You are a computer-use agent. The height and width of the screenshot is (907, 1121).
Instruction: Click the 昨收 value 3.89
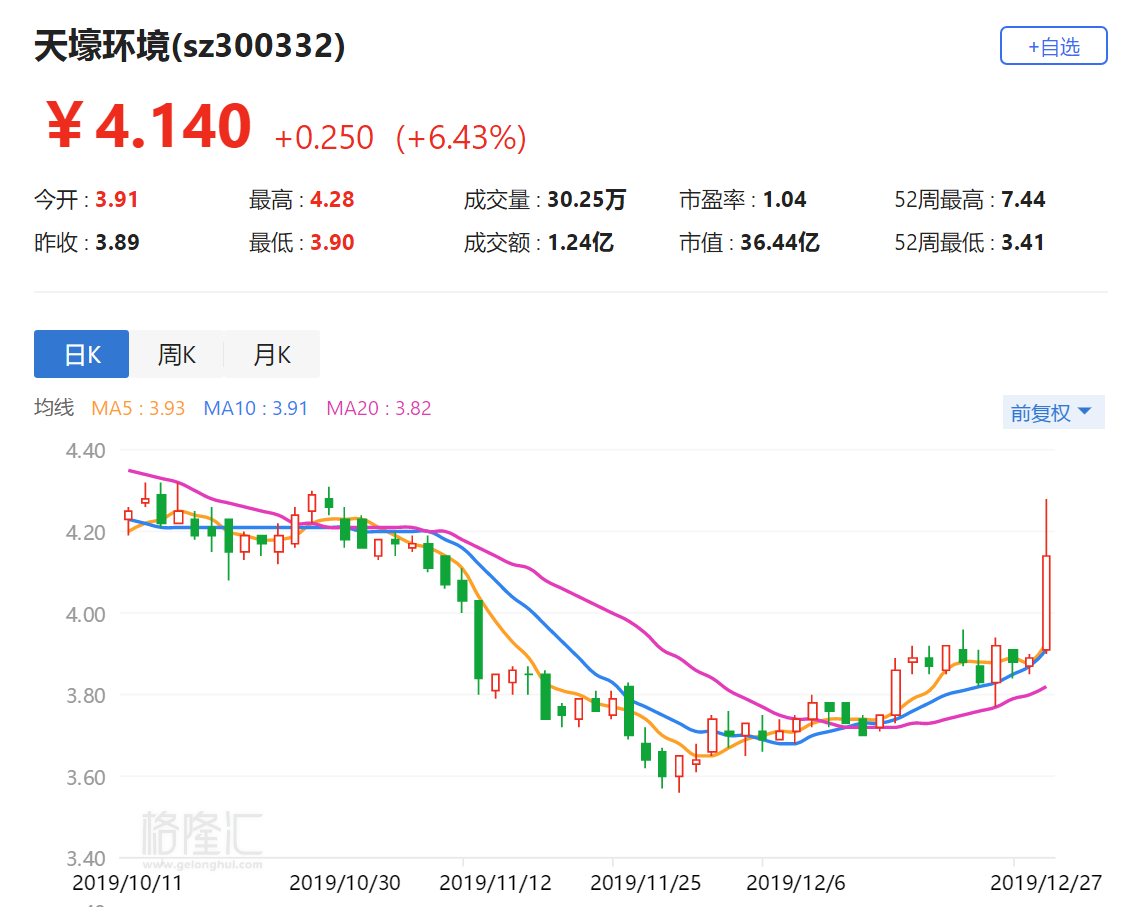117,242
